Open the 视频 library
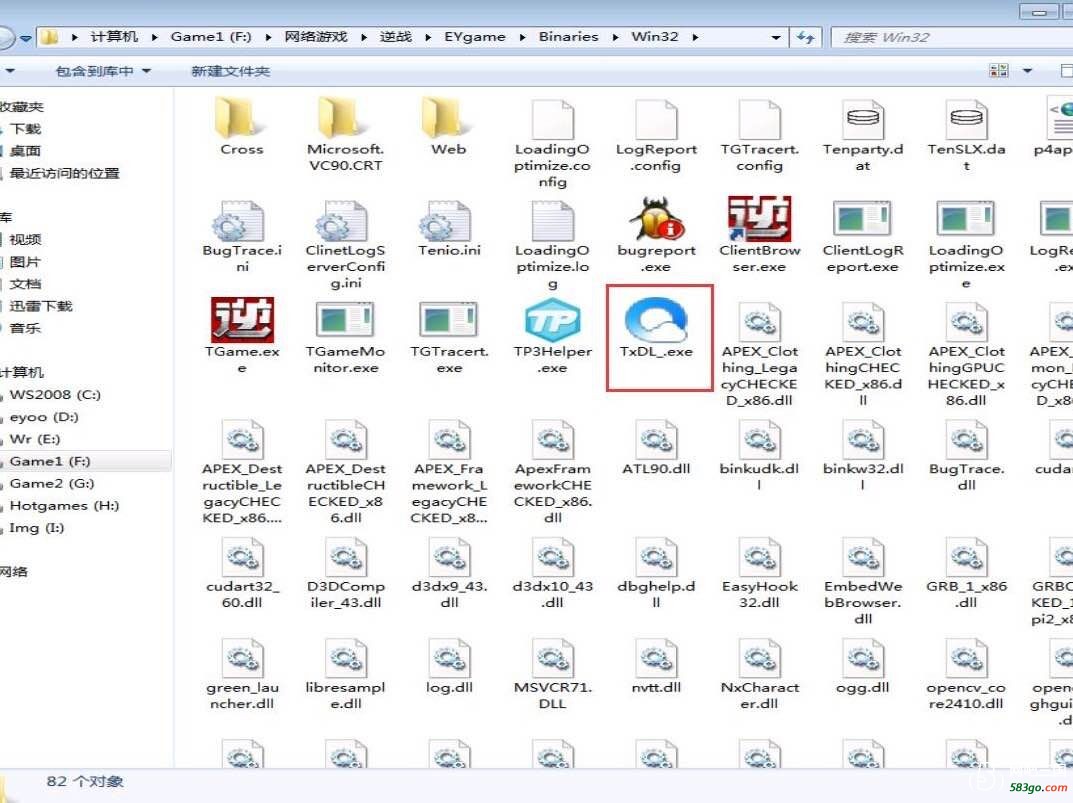This screenshot has width=1073, height=803. click(25, 240)
